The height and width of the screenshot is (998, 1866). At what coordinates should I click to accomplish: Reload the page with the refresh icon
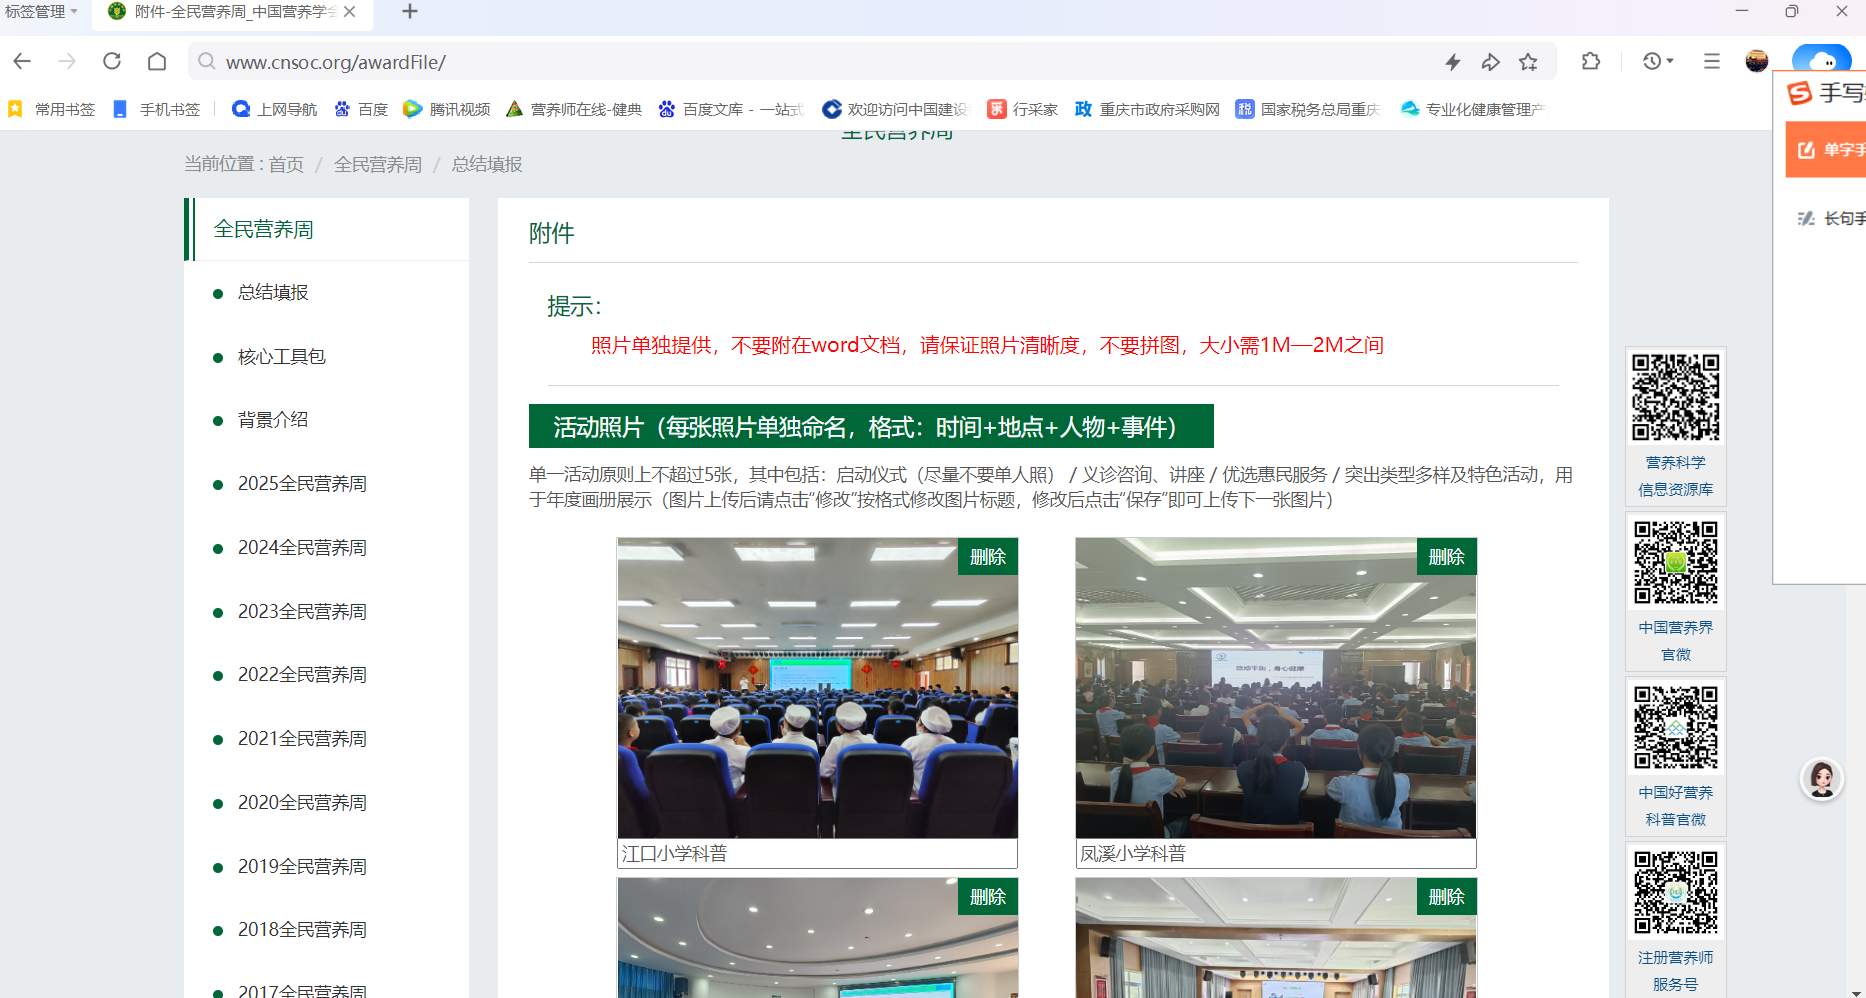coord(112,62)
